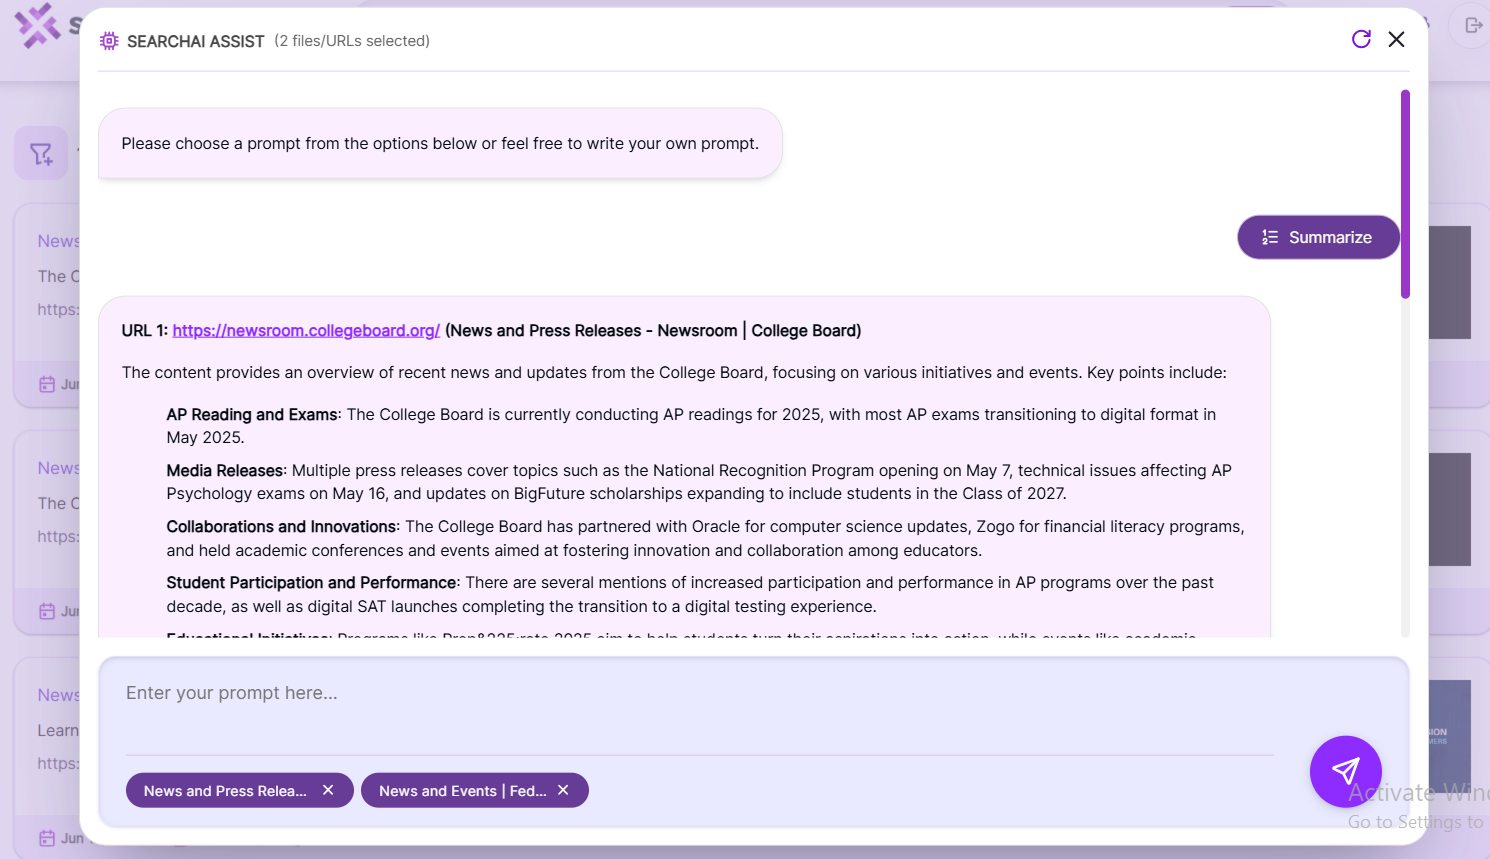1490x859 pixels.
Task: Send the prompt with paper plane button
Action: click(x=1346, y=771)
